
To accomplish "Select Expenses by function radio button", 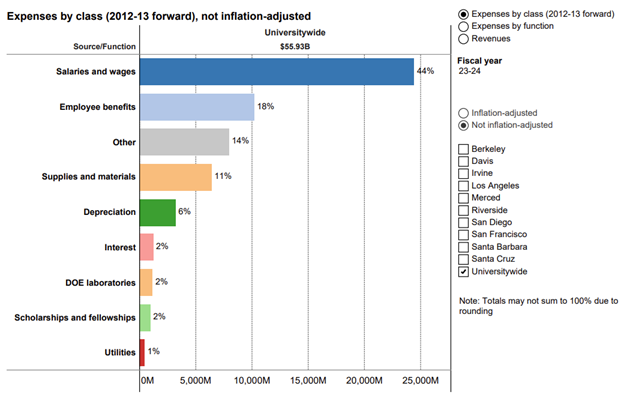I will (x=463, y=27).
